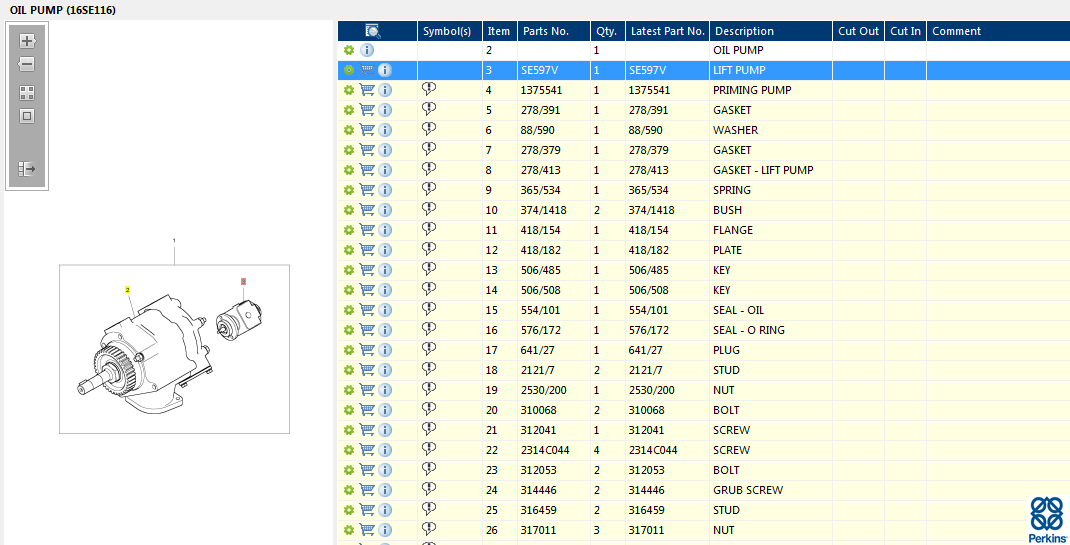
Task: Zoom out of the parts diagram
Action: click(x=27, y=64)
